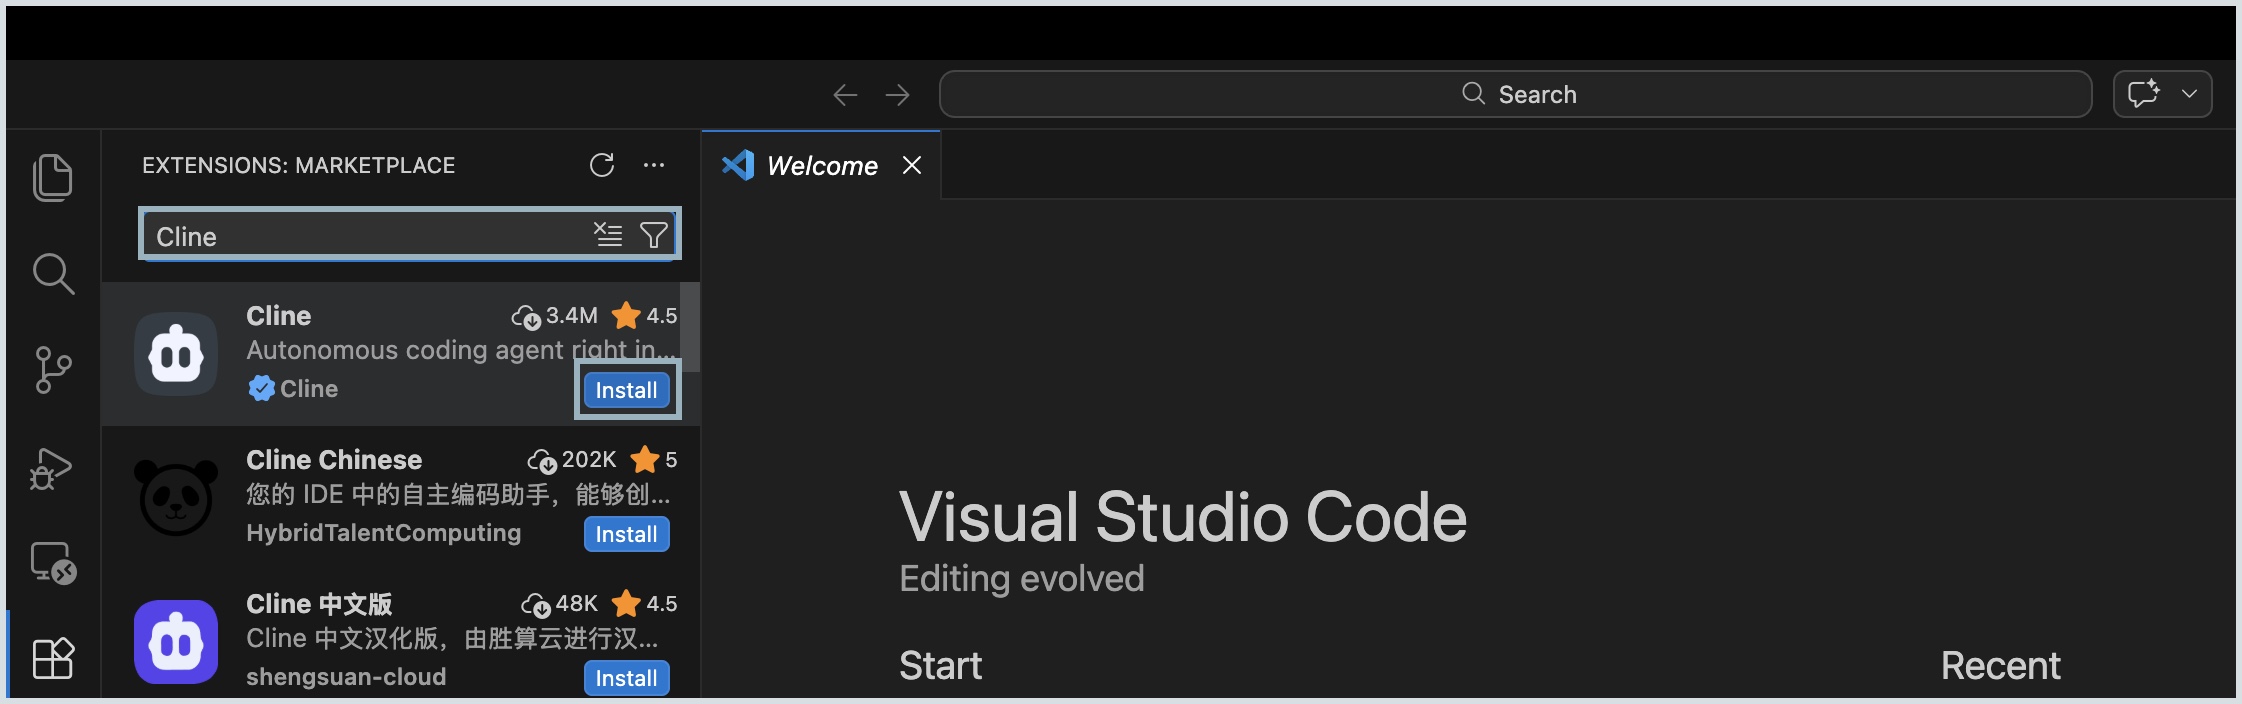
Task: Go forward with the right arrow
Action: click(x=898, y=95)
